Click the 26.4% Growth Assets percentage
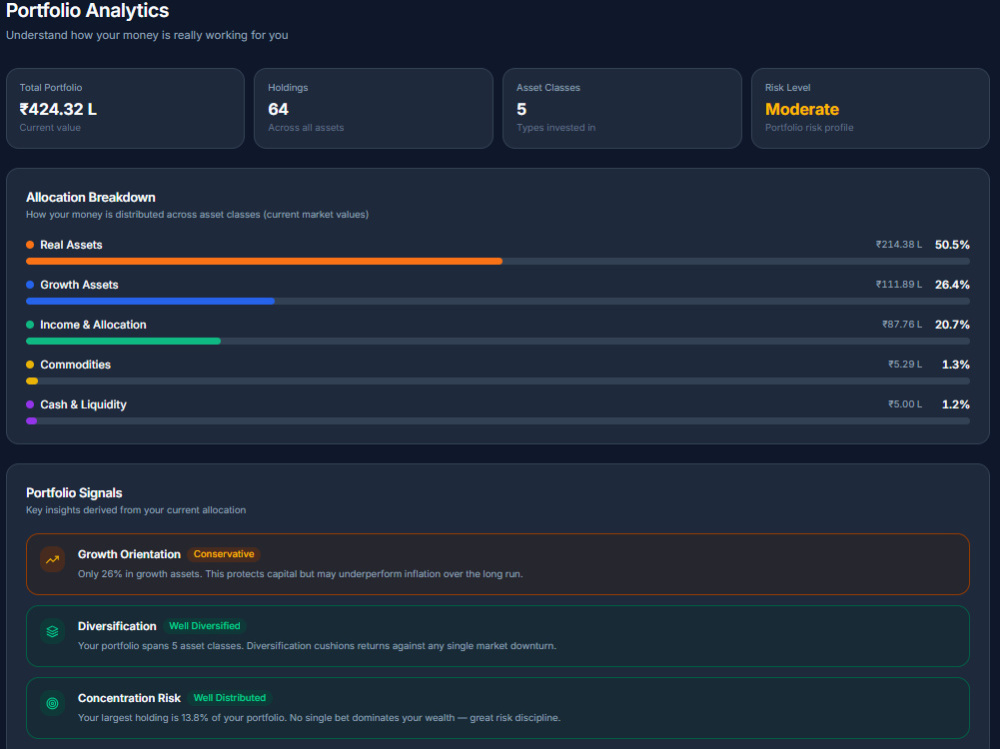This screenshot has height=749, width=1000. coord(952,285)
